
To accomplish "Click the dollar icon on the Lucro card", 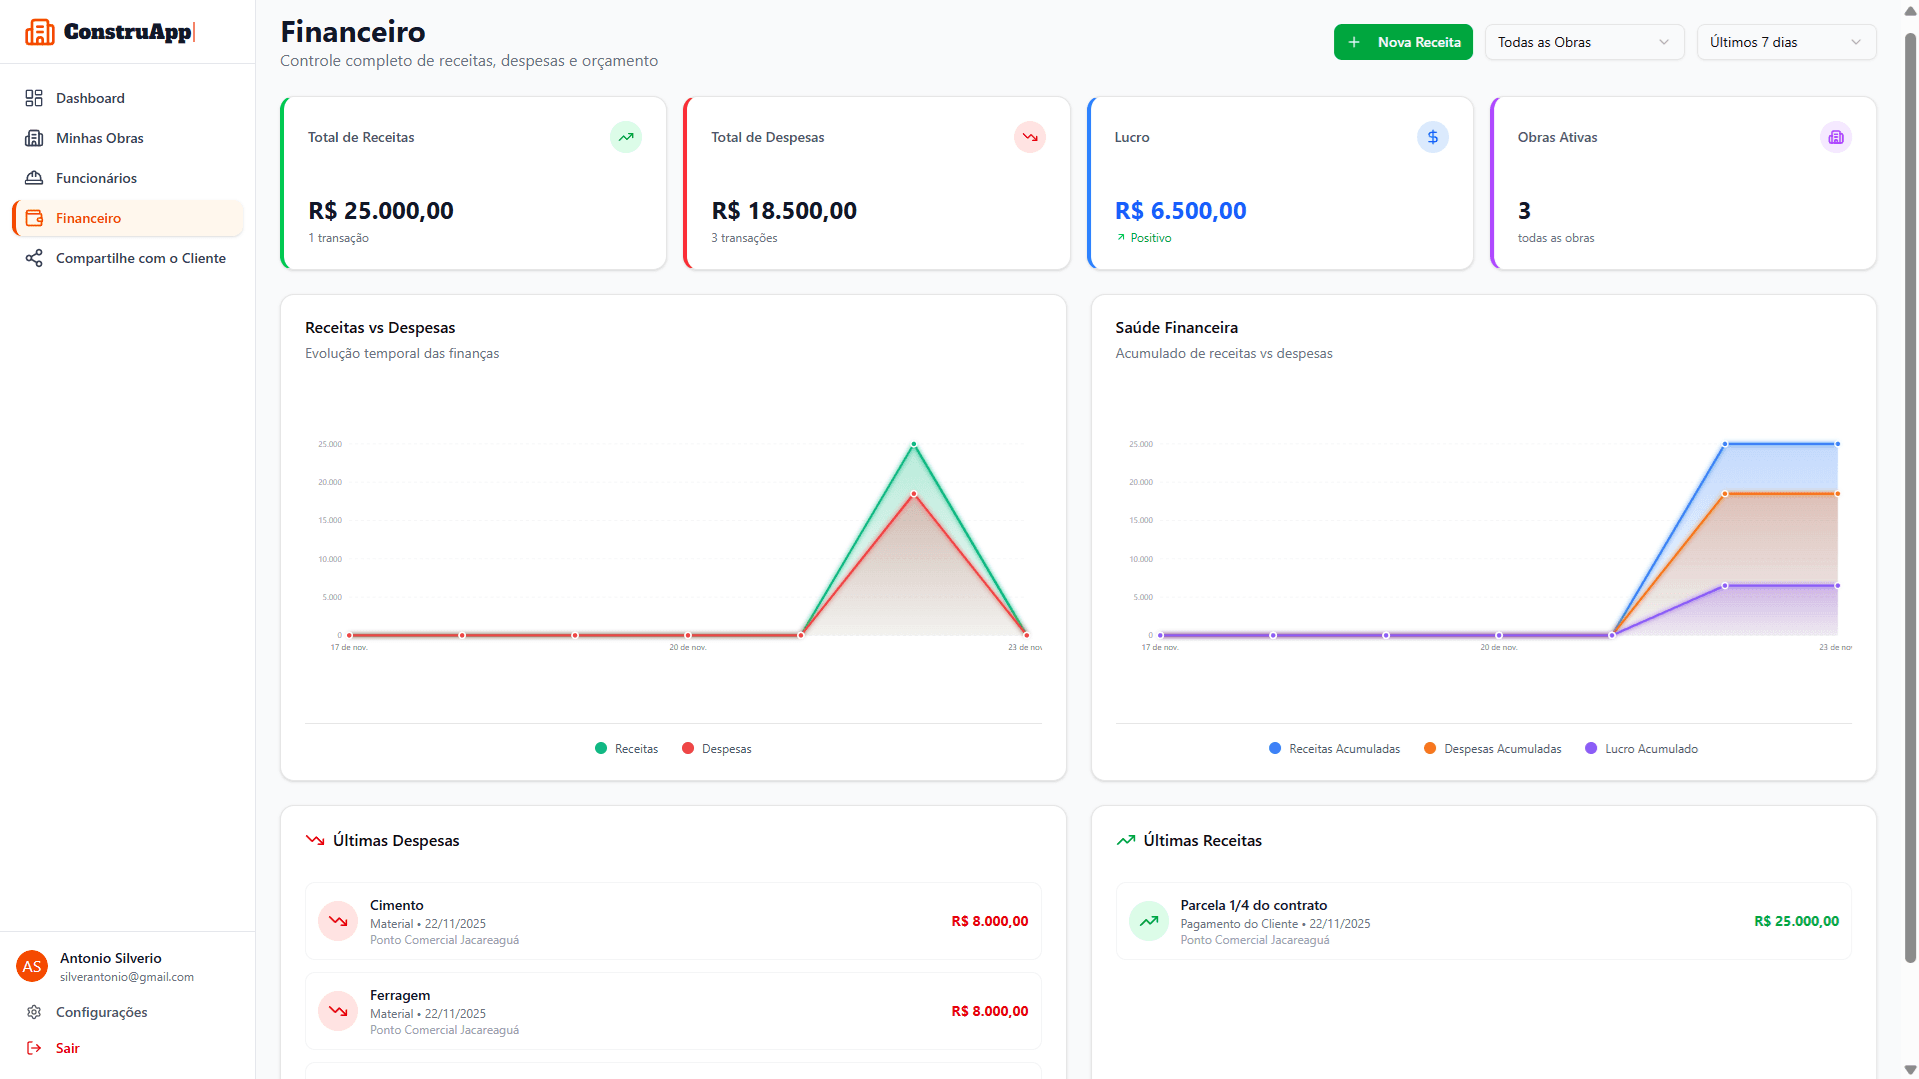I will click(x=1432, y=137).
